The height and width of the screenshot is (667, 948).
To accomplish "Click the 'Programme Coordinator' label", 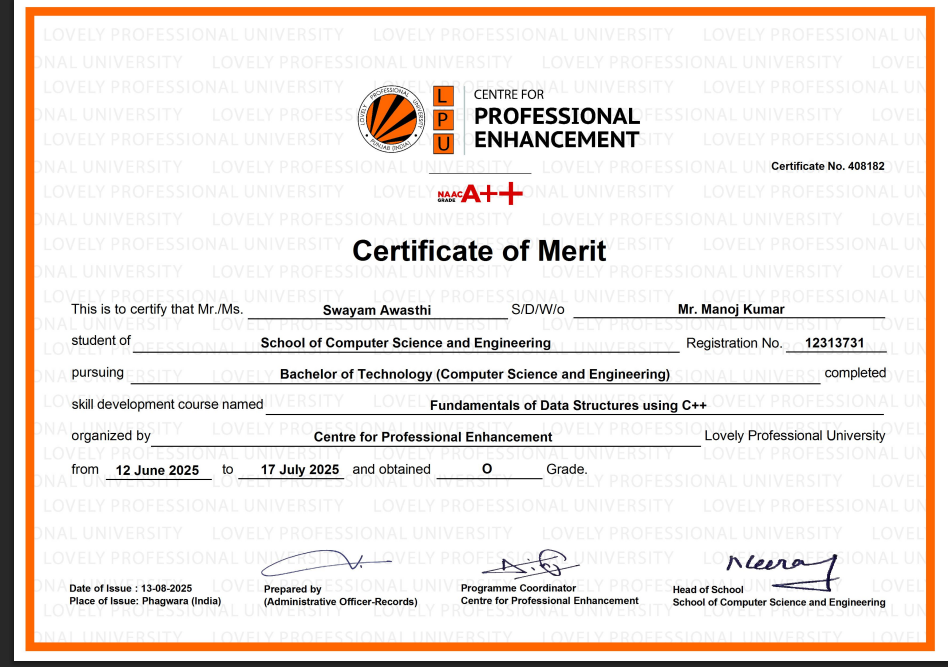I will (518, 588).
